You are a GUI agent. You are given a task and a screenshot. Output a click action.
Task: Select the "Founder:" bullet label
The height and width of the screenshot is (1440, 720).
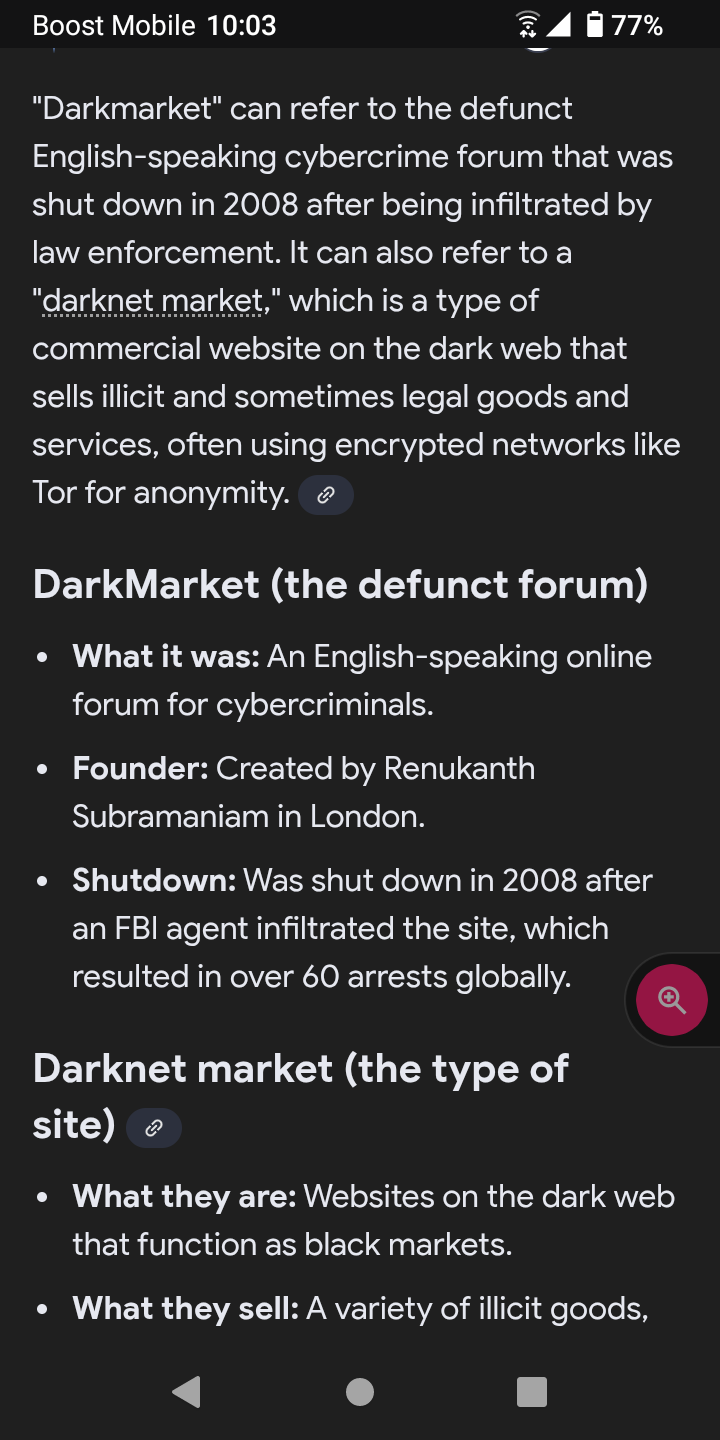pos(140,769)
